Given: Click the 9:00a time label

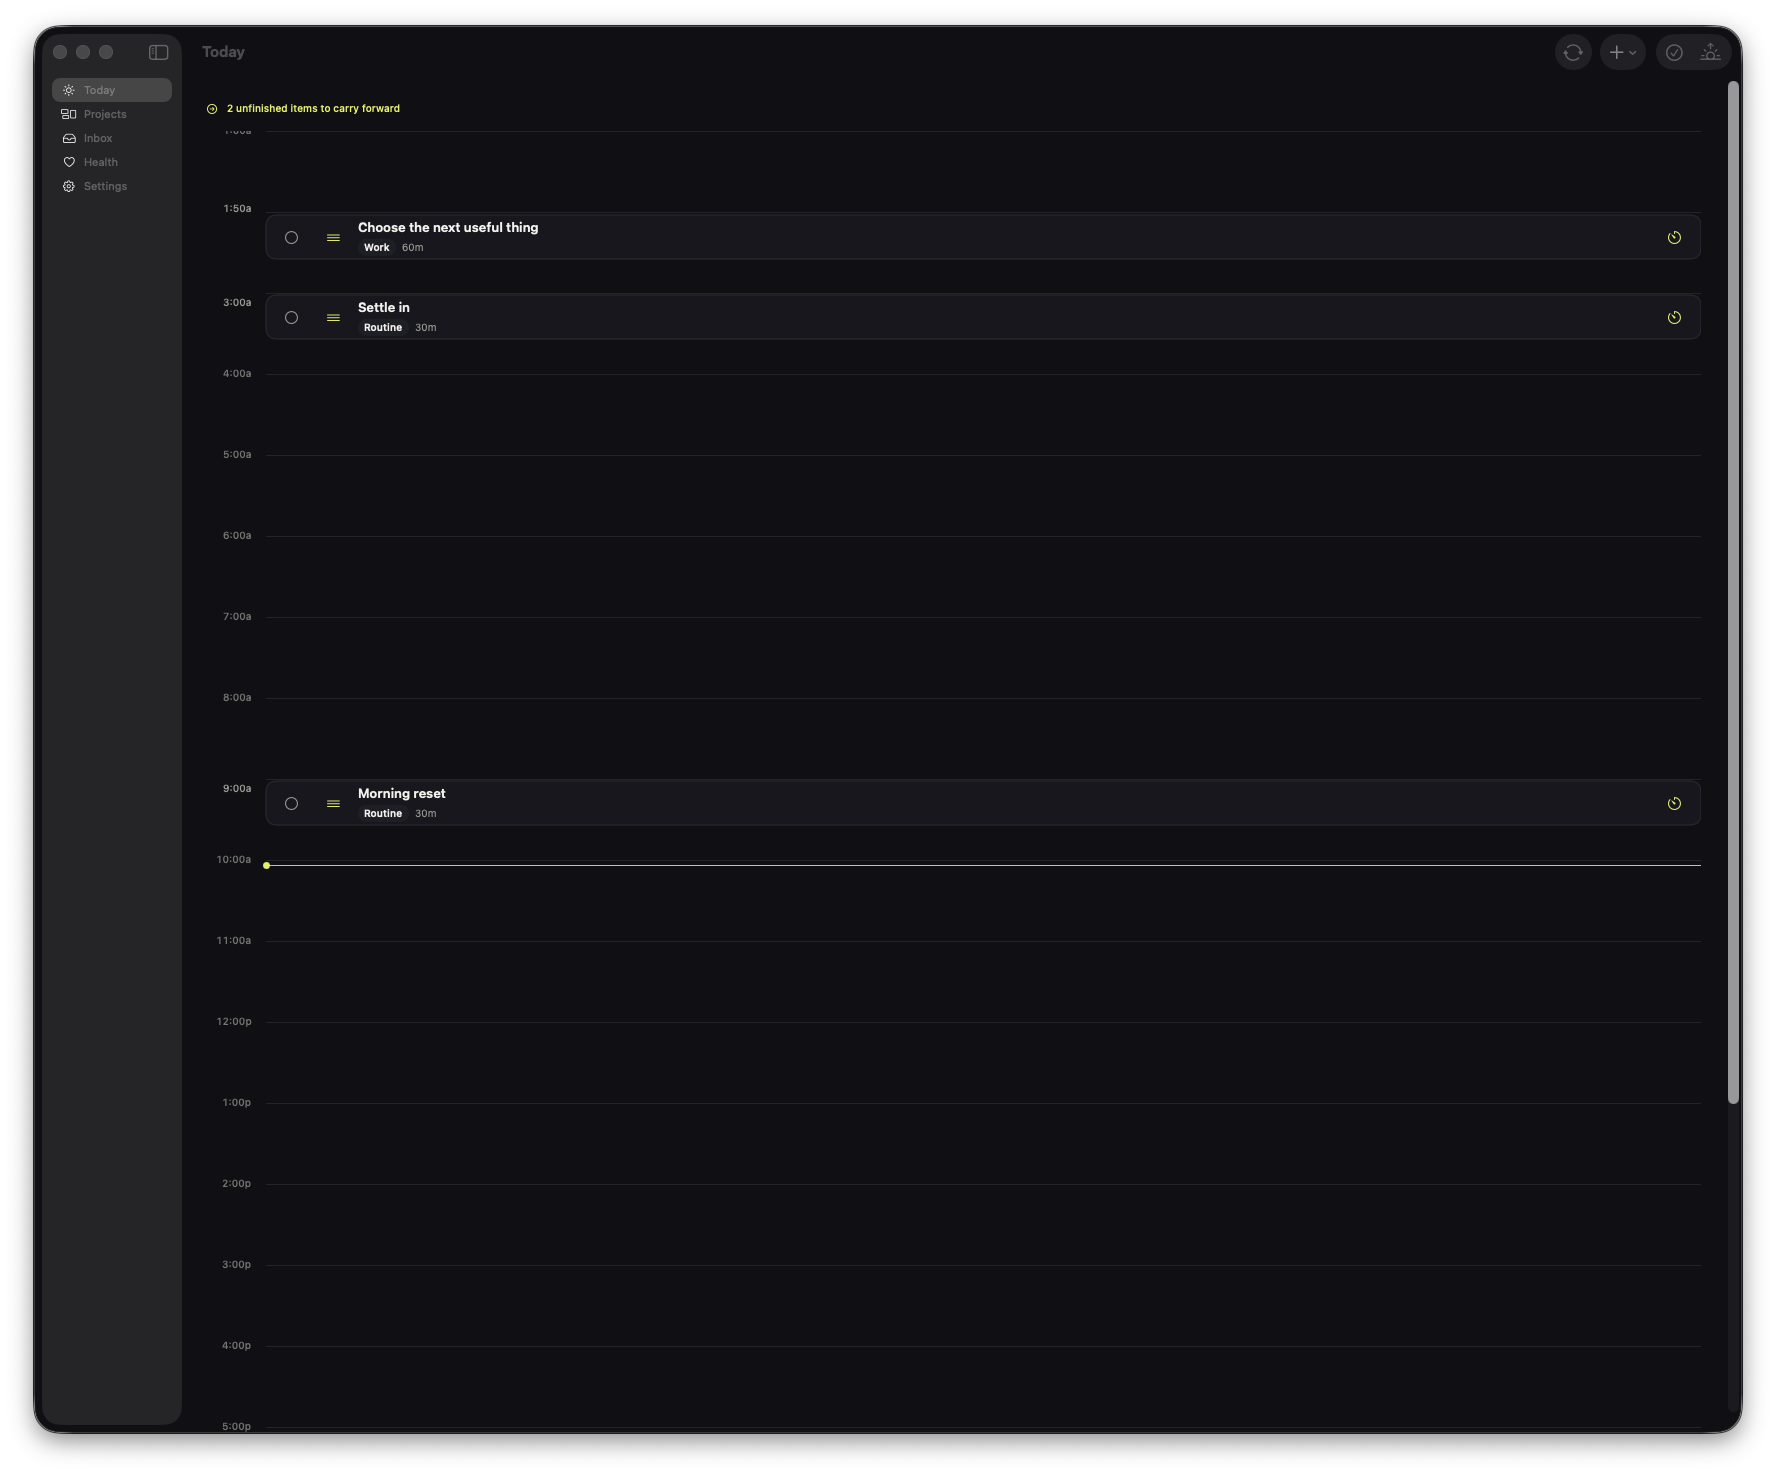Looking at the screenshot, I should 237,789.
